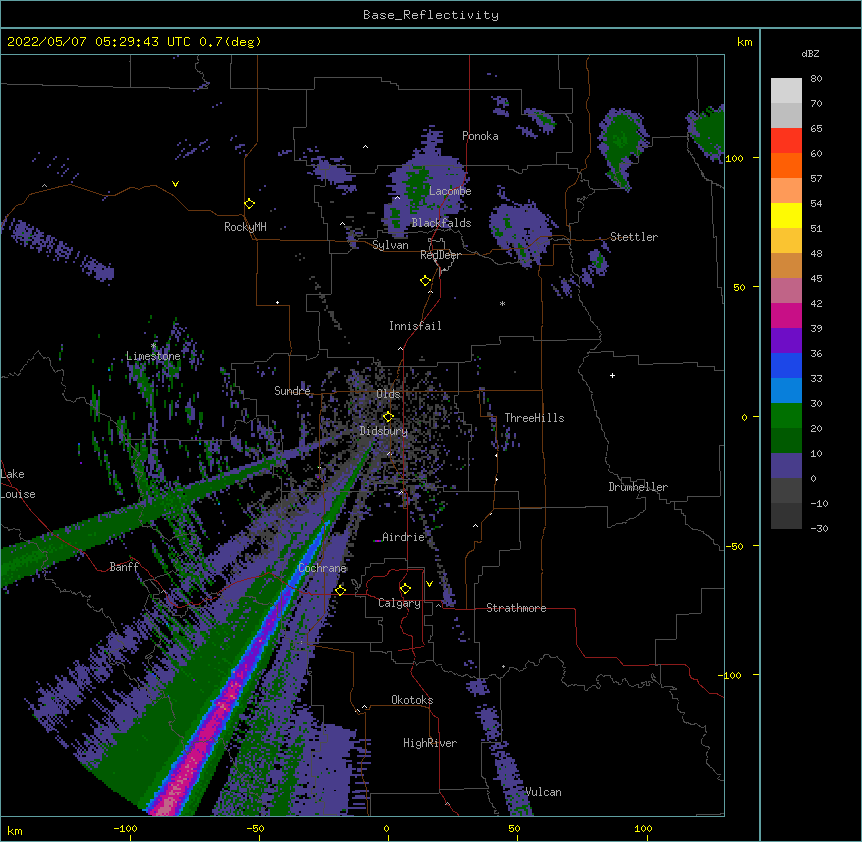Click the Sylvan label
Screen dimensions: 862x842
[390, 245]
